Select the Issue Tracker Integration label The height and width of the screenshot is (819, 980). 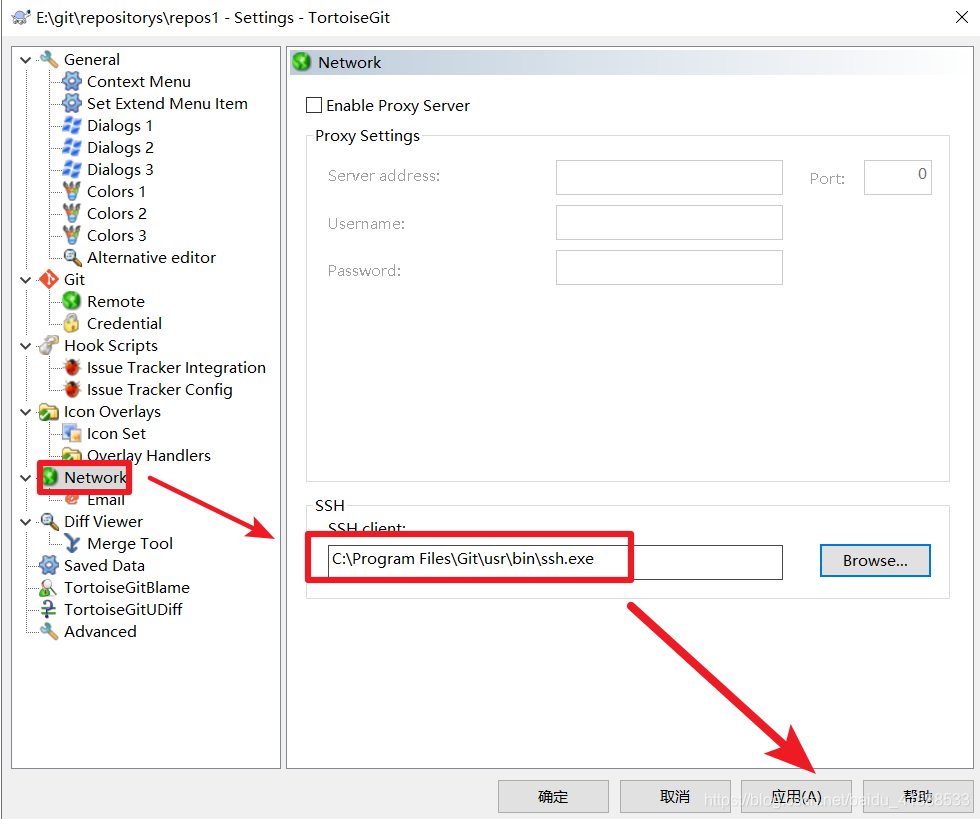pyautogui.click(x=176, y=368)
